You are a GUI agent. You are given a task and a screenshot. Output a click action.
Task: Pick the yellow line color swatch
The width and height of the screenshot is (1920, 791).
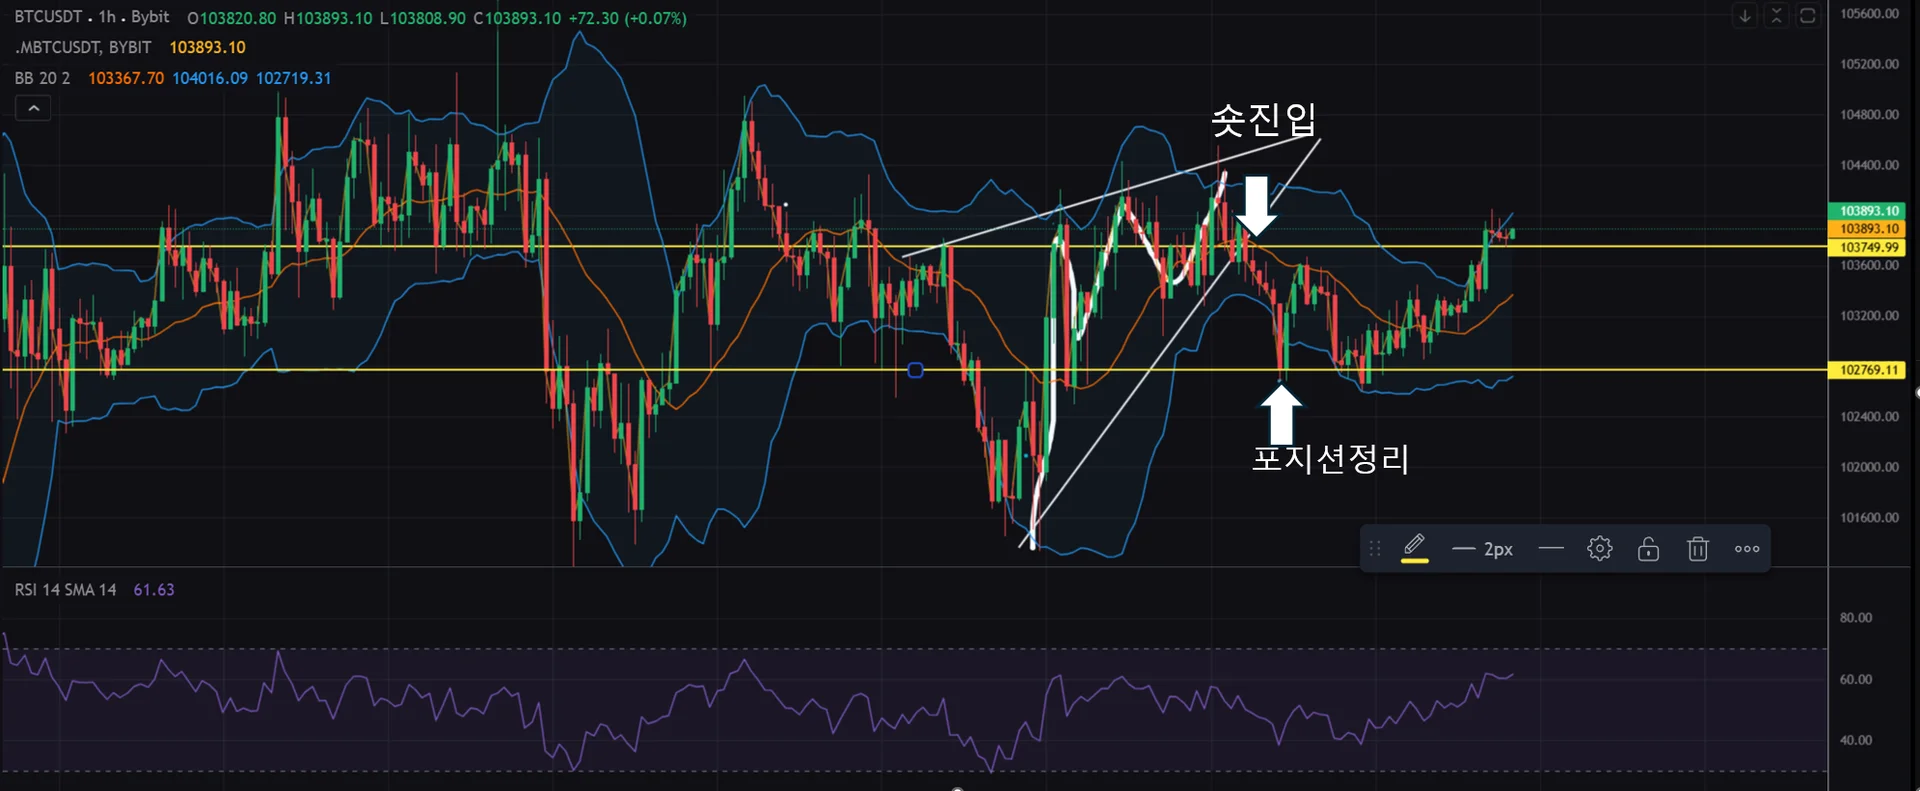1414,561
